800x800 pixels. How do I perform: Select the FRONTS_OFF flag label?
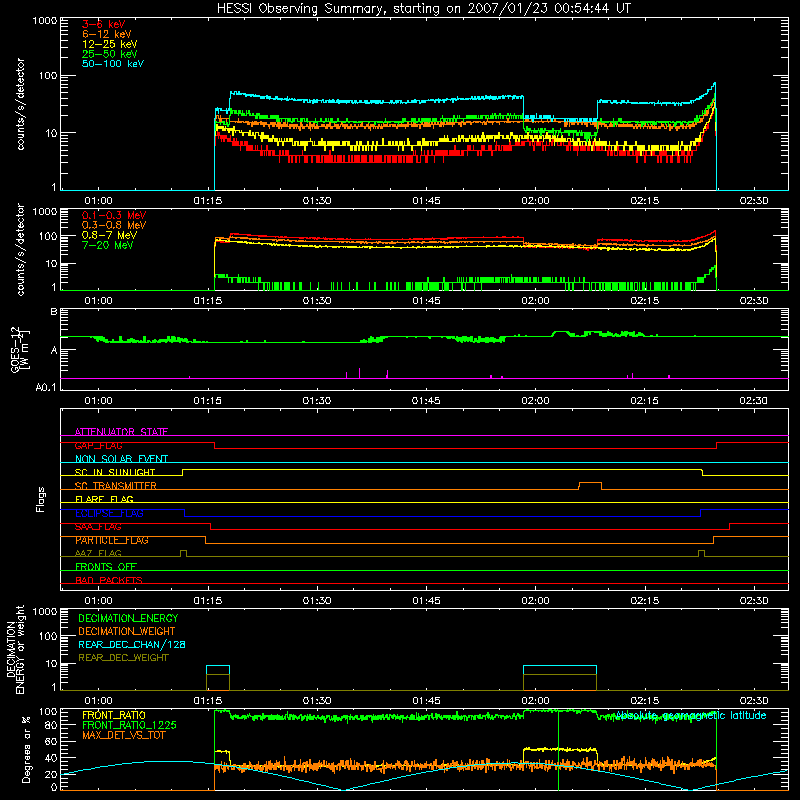pyautogui.click(x=106, y=567)
